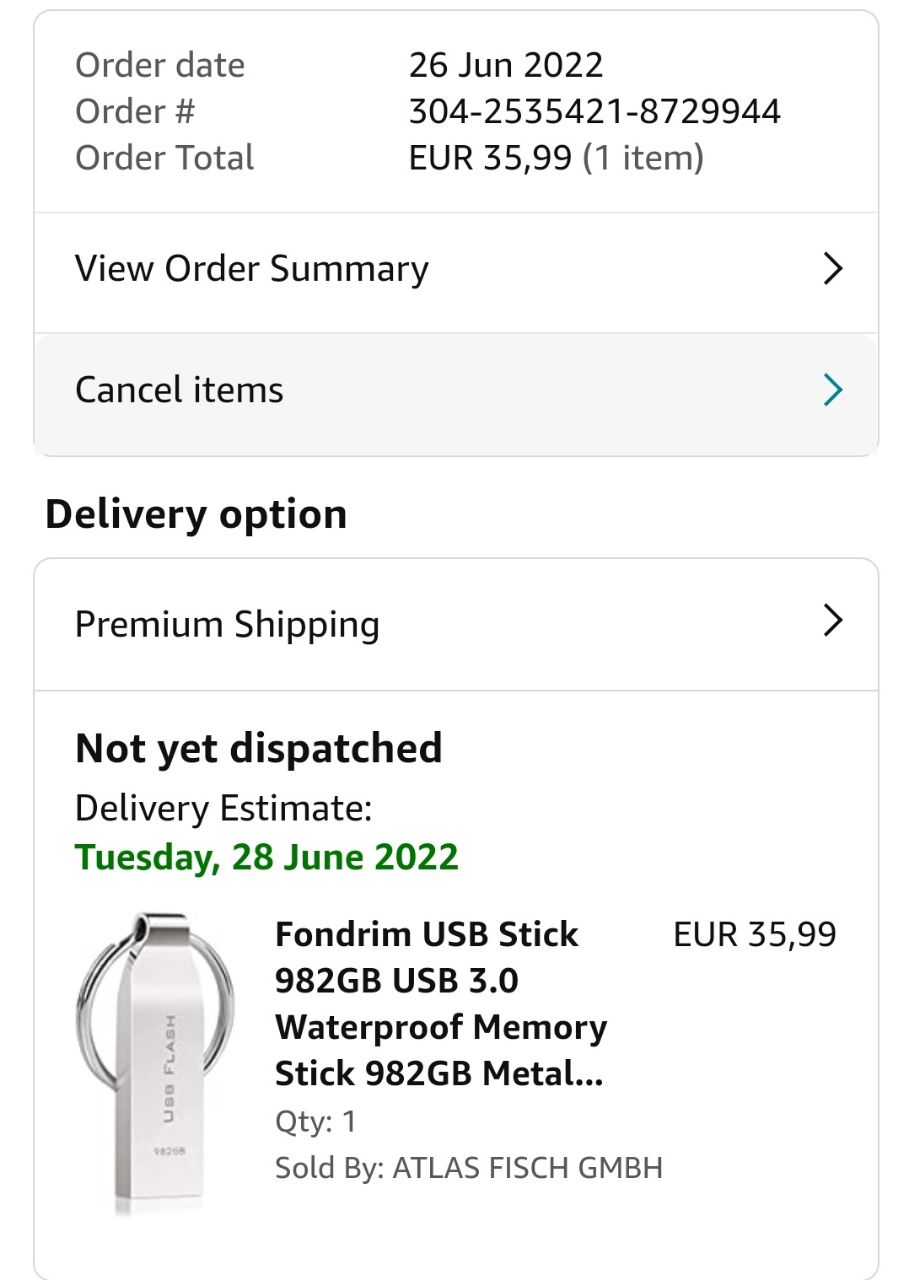Click chevron next to View Order Summary

coord(832,269)
